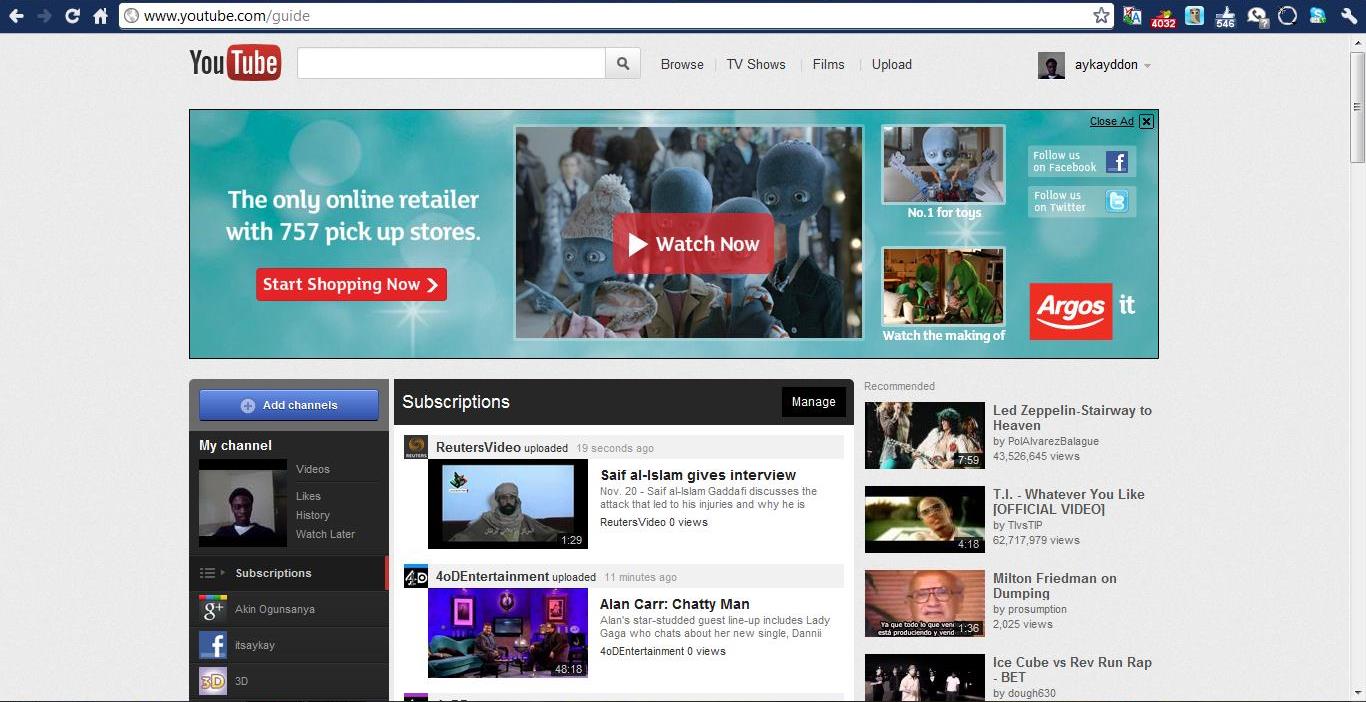This screenshot has width=1366, height=702.
Task: Open the Saif al-Islam gives interview title
Action: pos(698,475)
